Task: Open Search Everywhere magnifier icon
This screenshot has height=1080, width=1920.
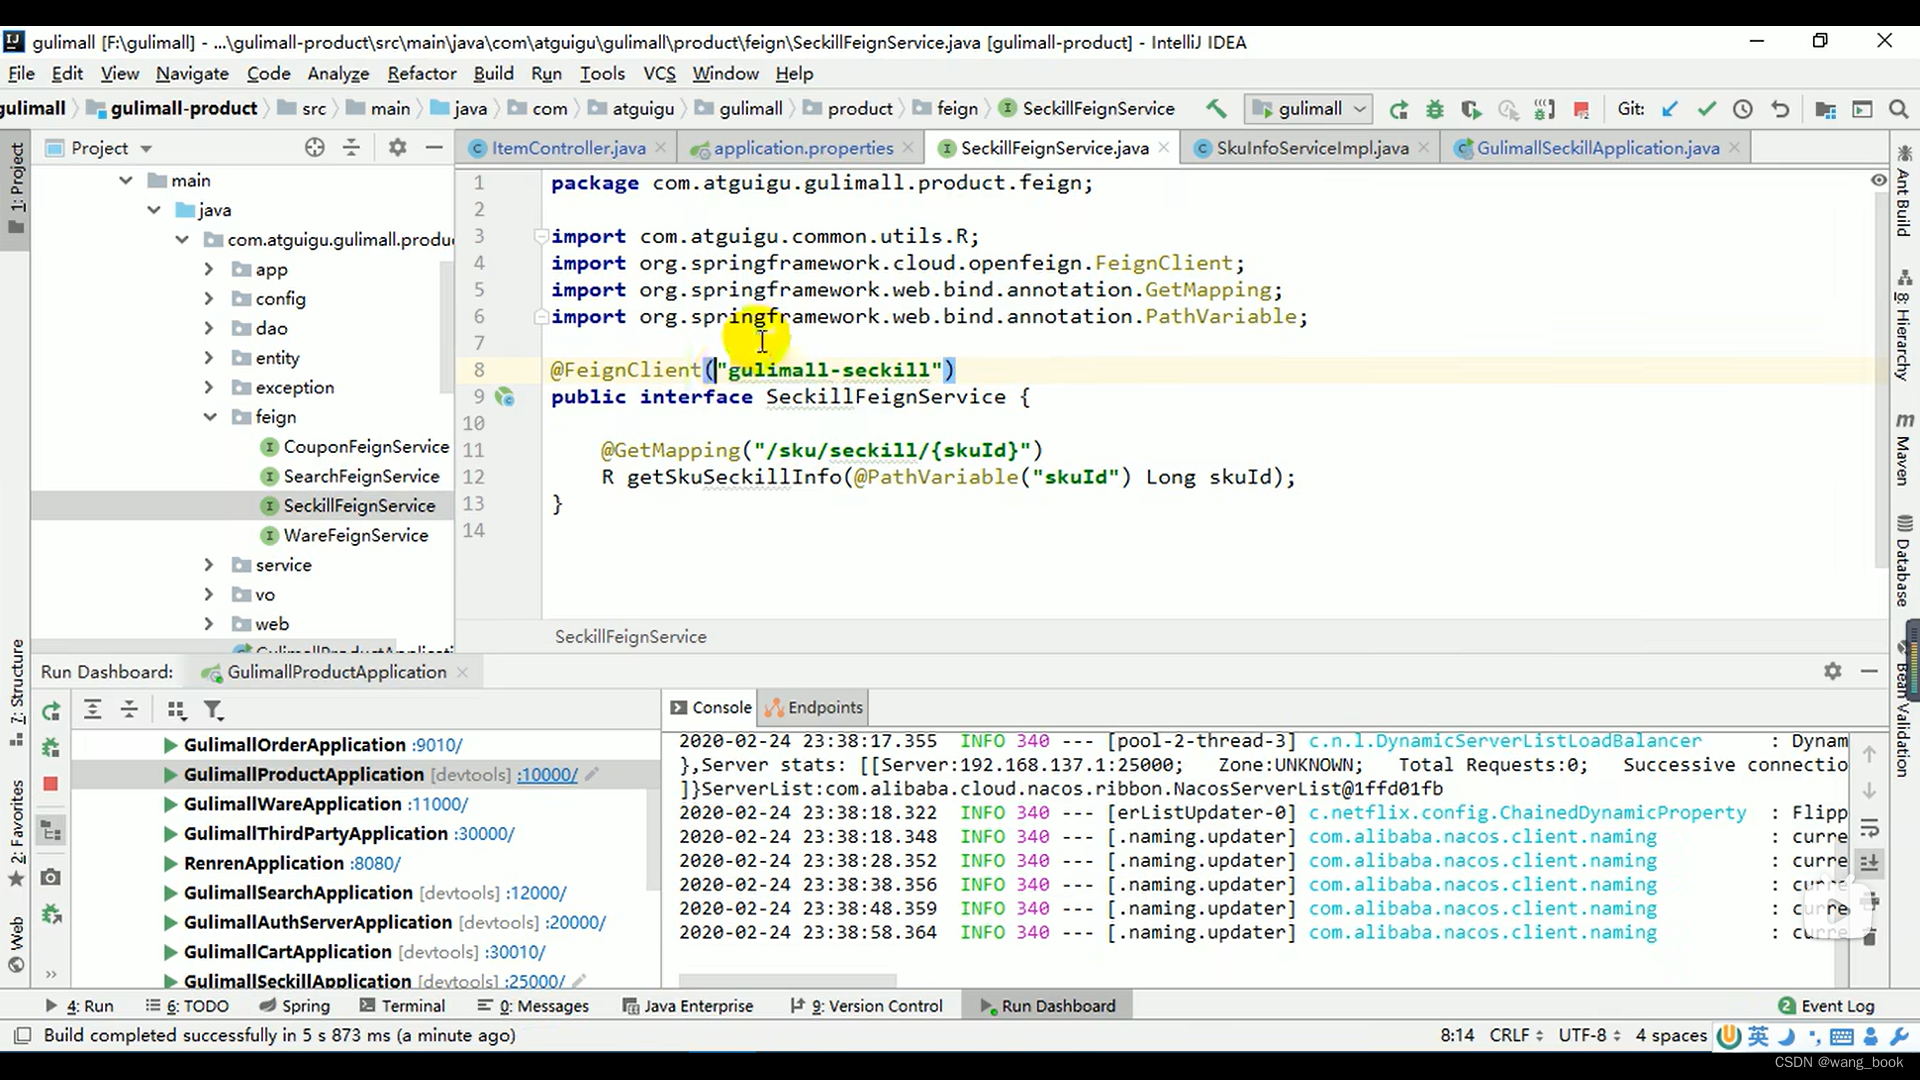Action: click(x=1898, y=109)
